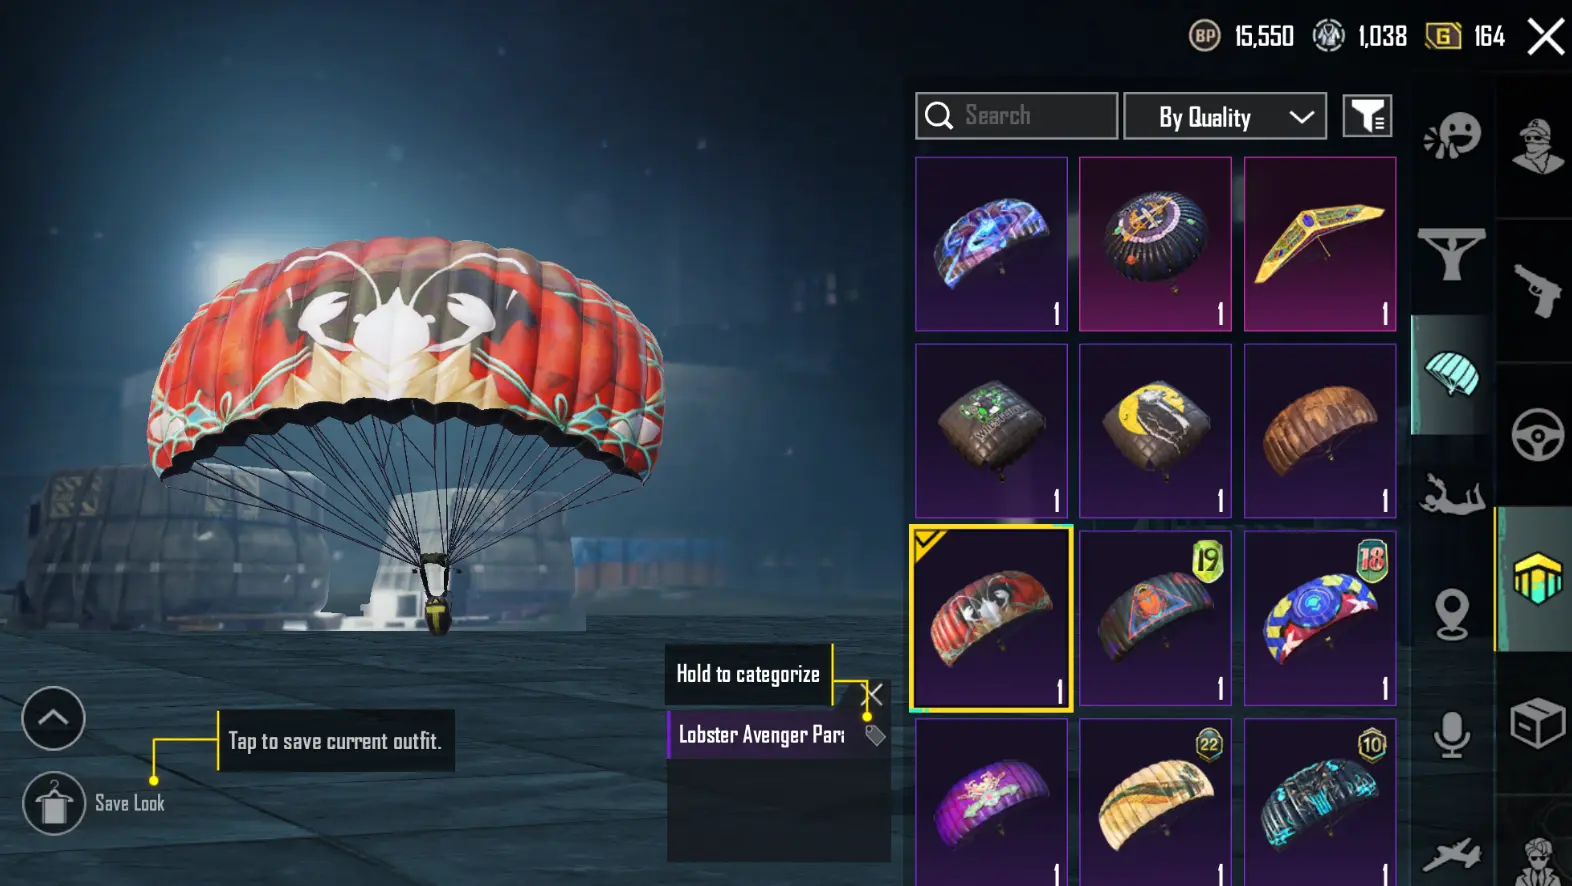Open the character profile tab
1572x886 pixels.
1537,146
